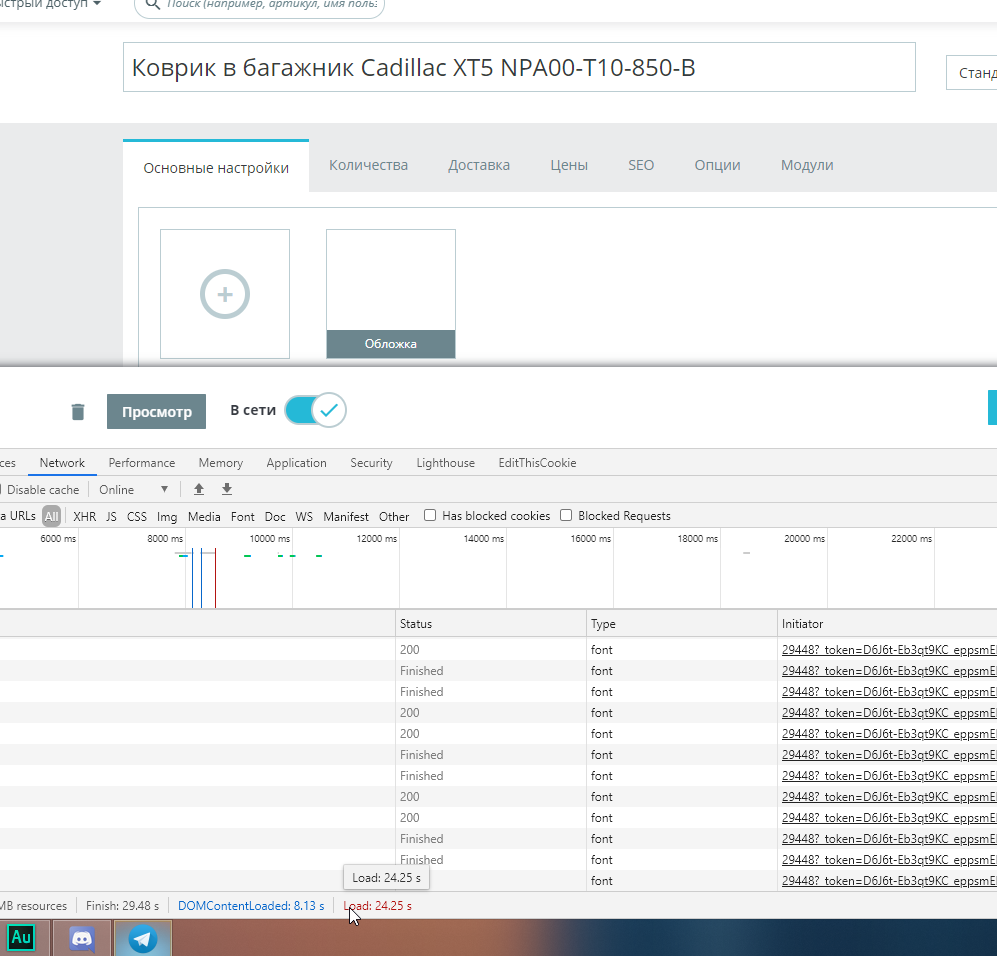Select the All filter
Viewport: 997px width, 956px height.
point(52,516)
